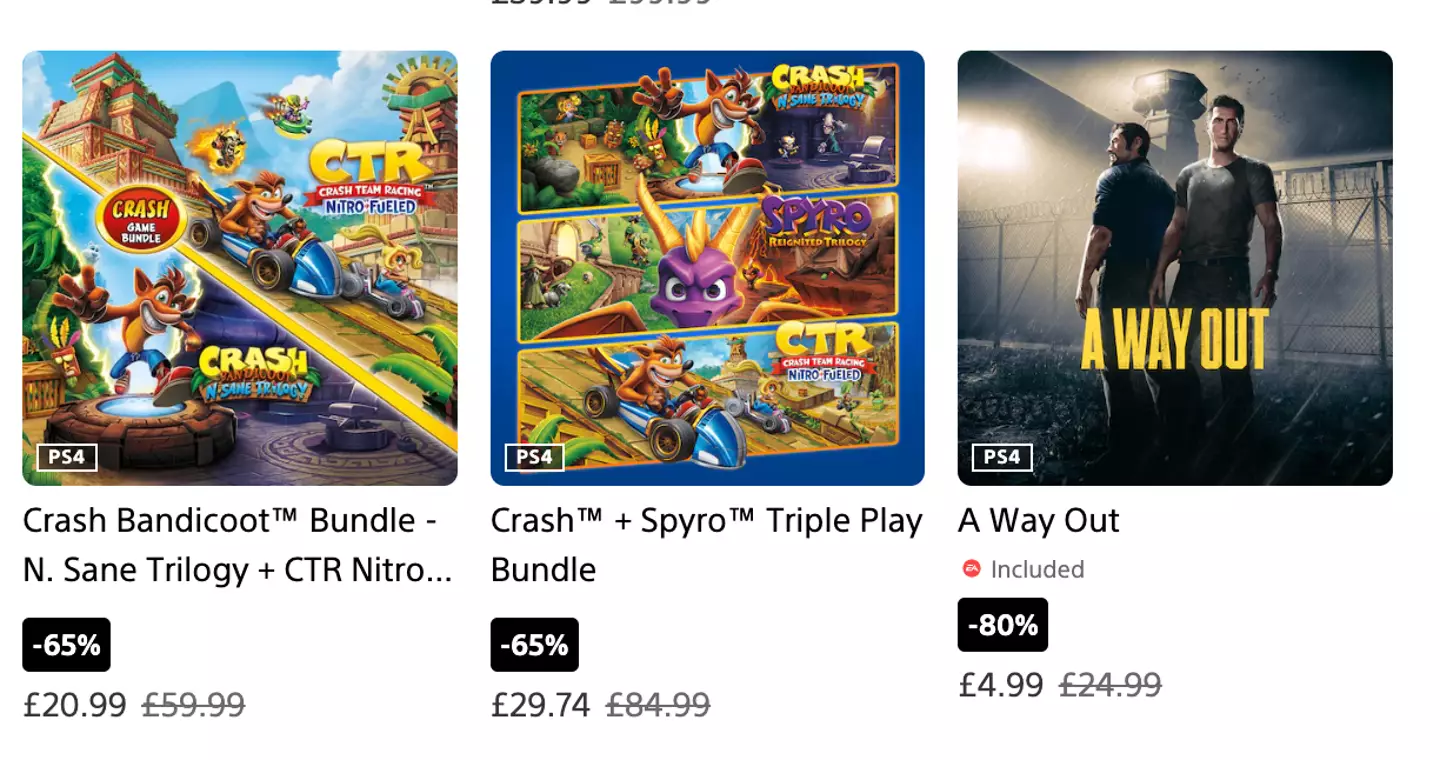Click the £29.74 sale price
Image resolution: width=1440 pixels, height=760 pixels.
[x=541, y=705]
